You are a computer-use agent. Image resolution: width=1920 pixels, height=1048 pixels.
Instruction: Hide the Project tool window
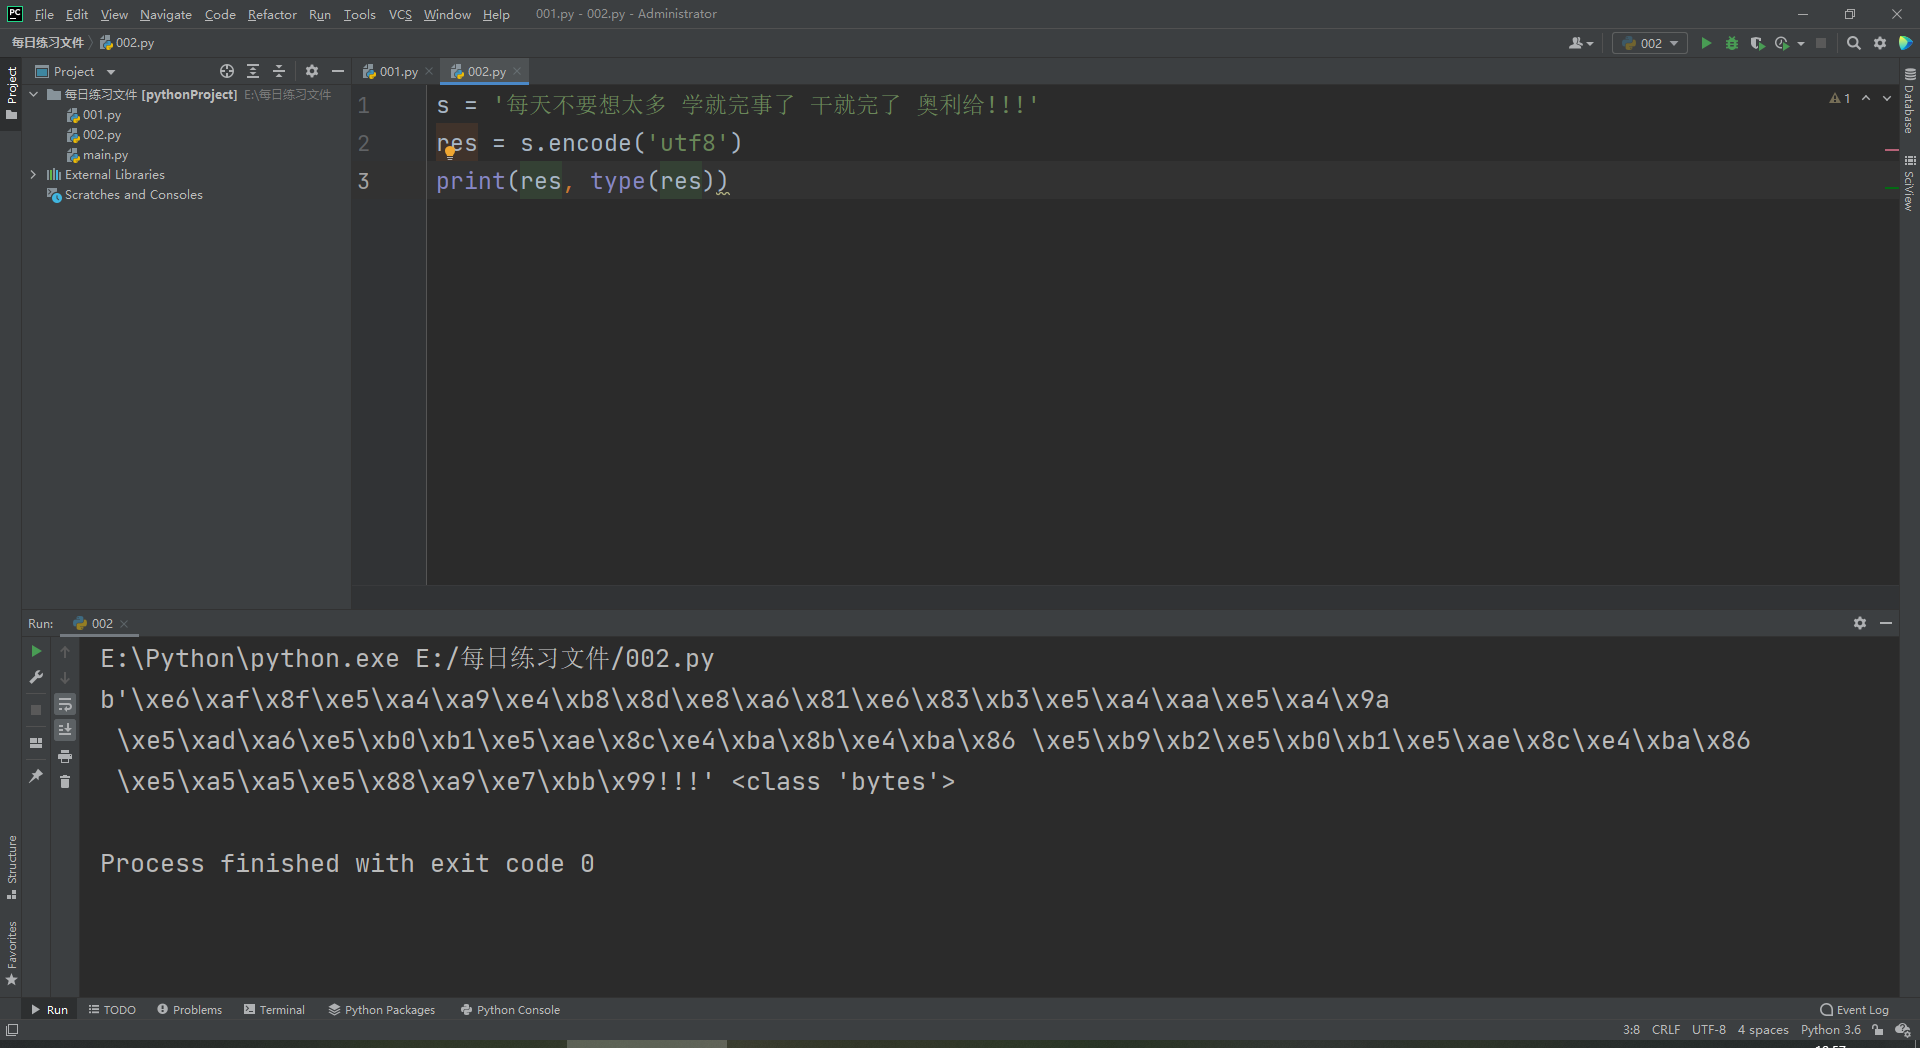pyautogui.click(x=338, y=71)
